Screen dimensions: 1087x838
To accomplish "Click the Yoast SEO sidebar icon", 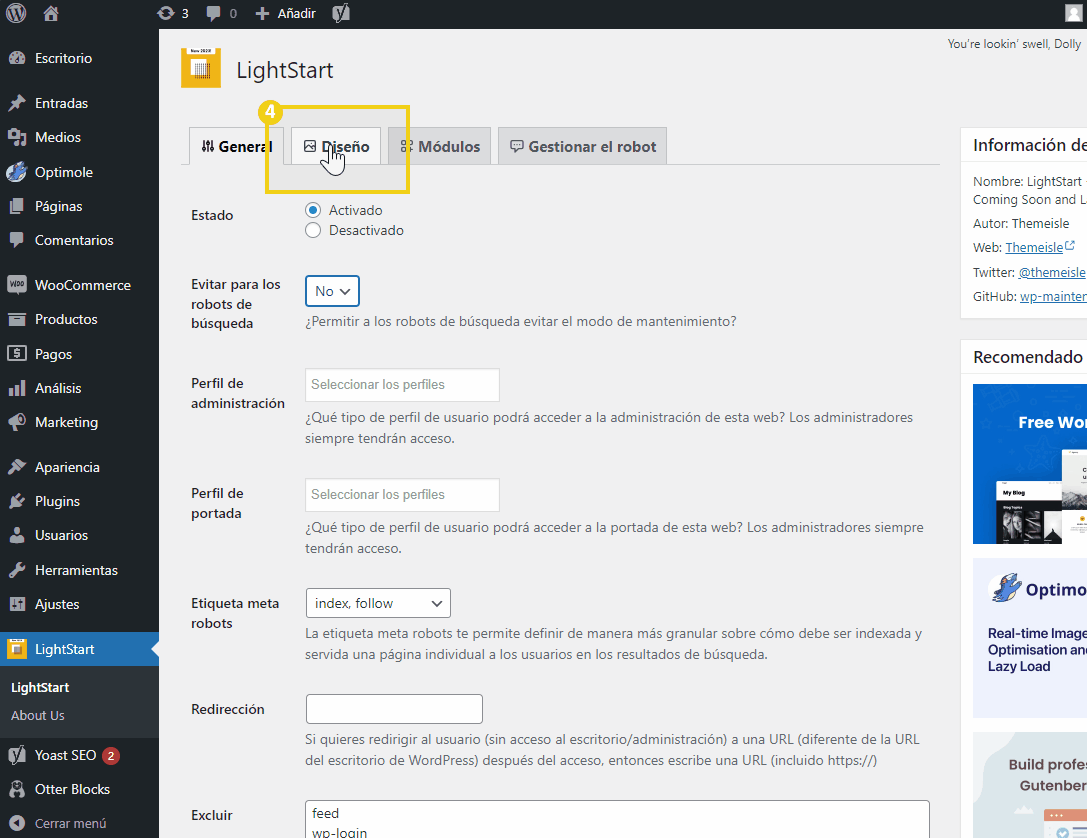I will tap(17, 755).
